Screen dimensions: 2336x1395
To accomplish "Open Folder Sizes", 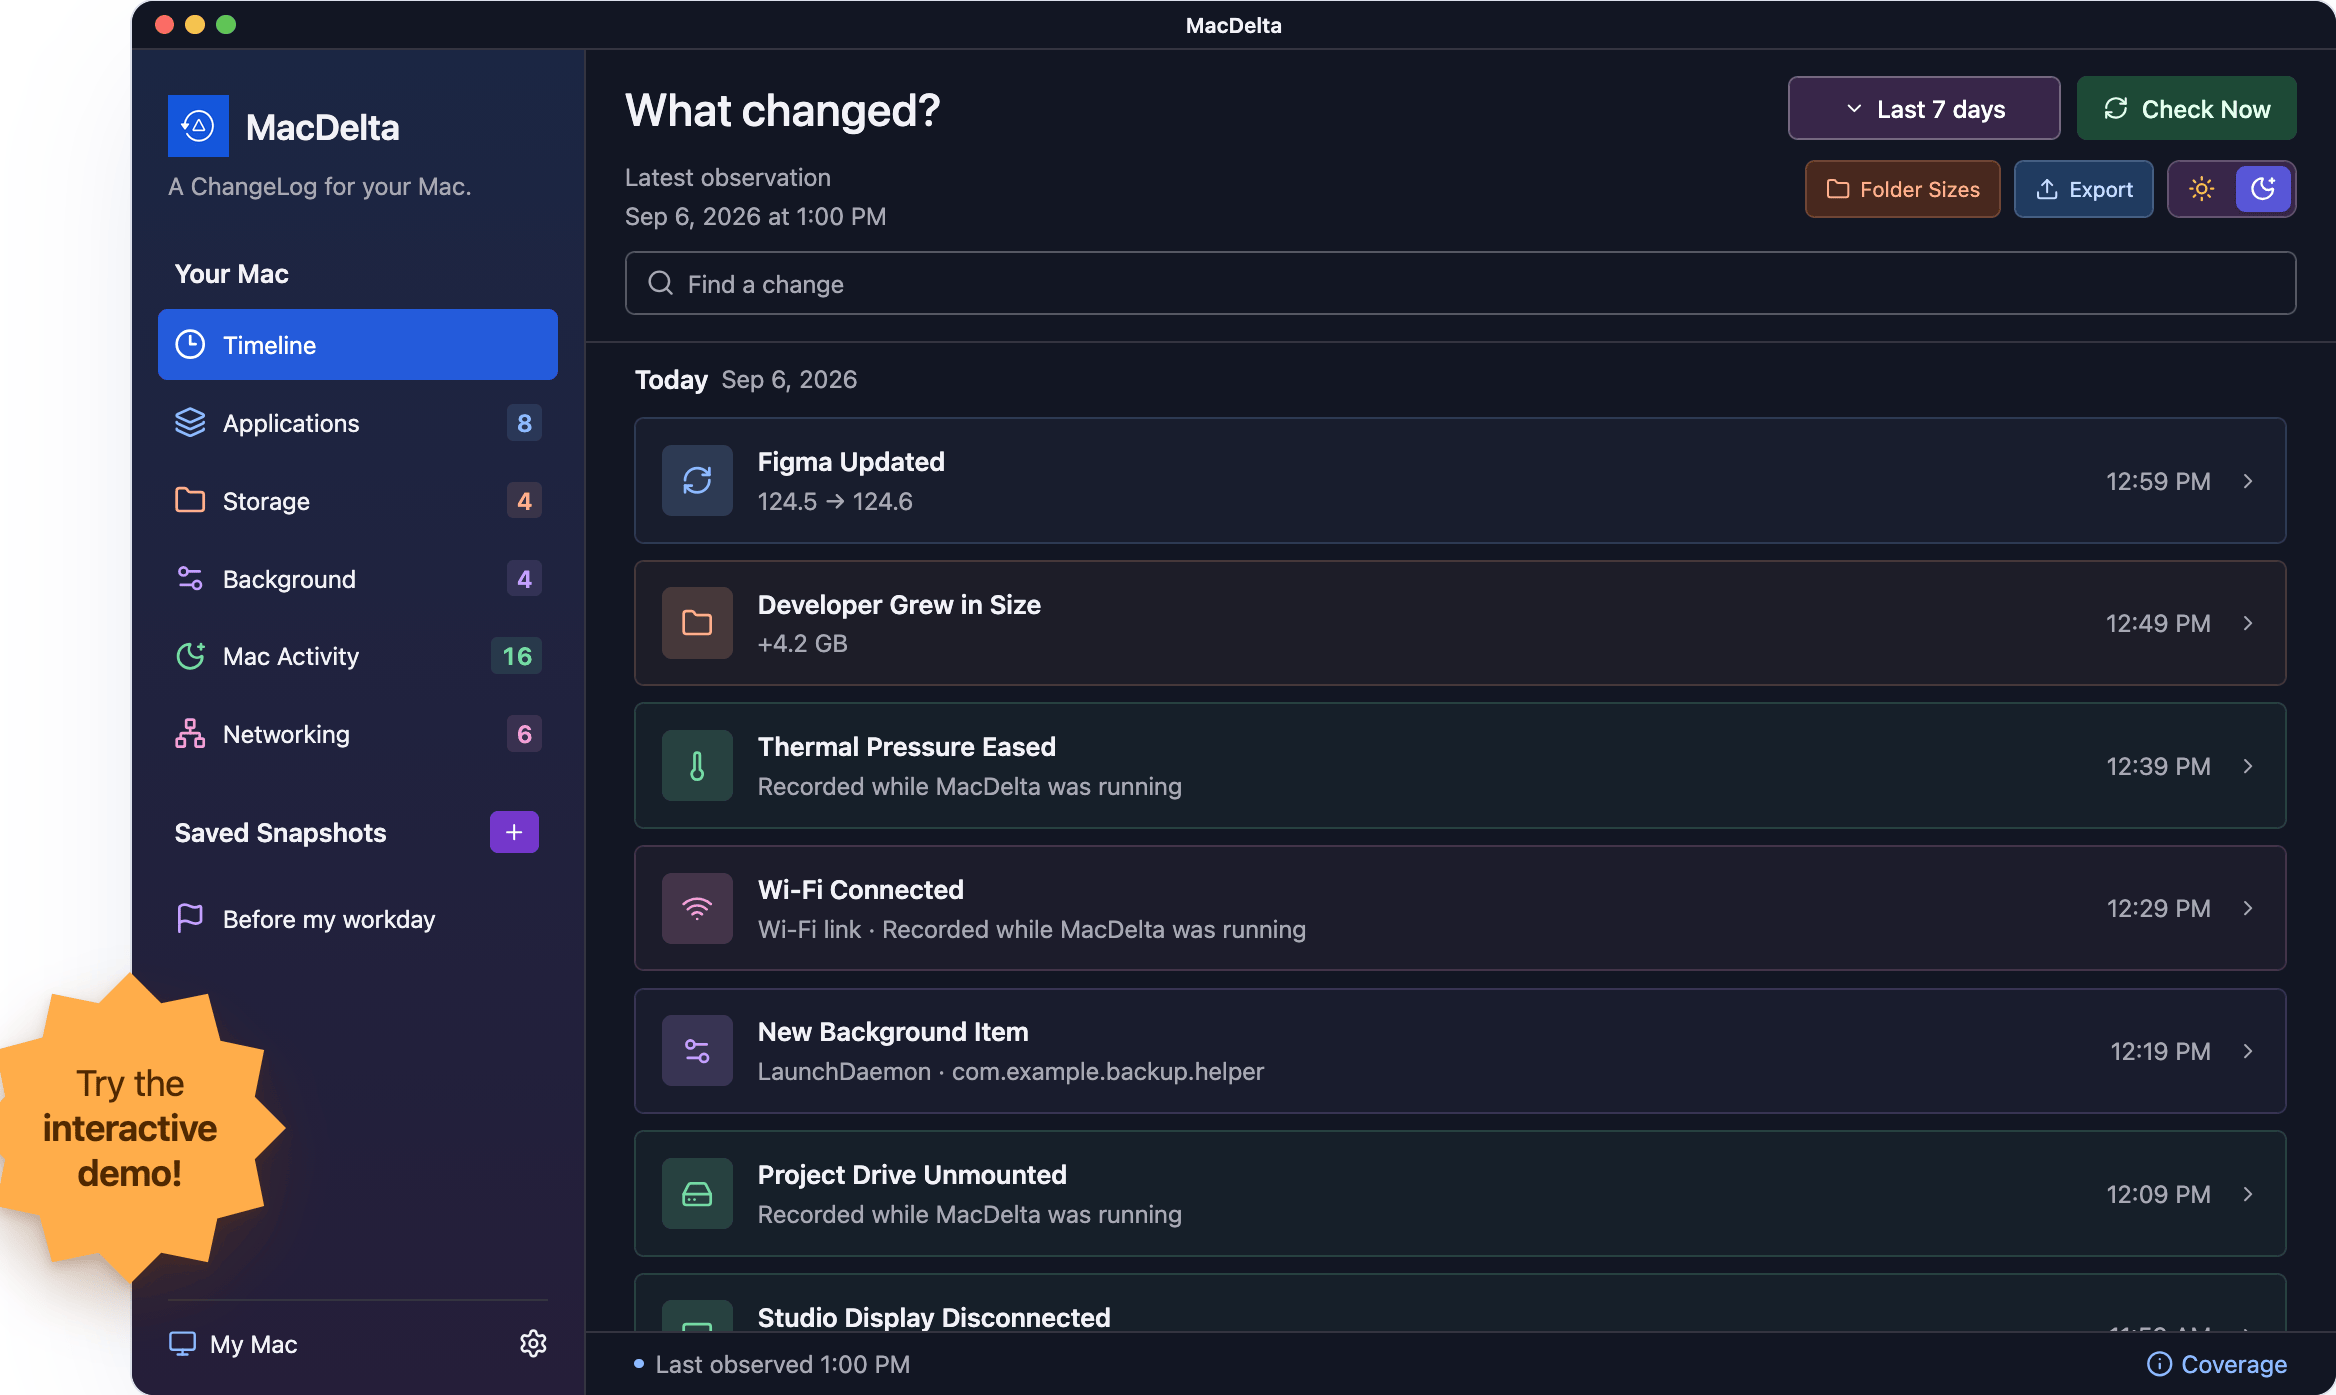I will [x=1903, y=189].
